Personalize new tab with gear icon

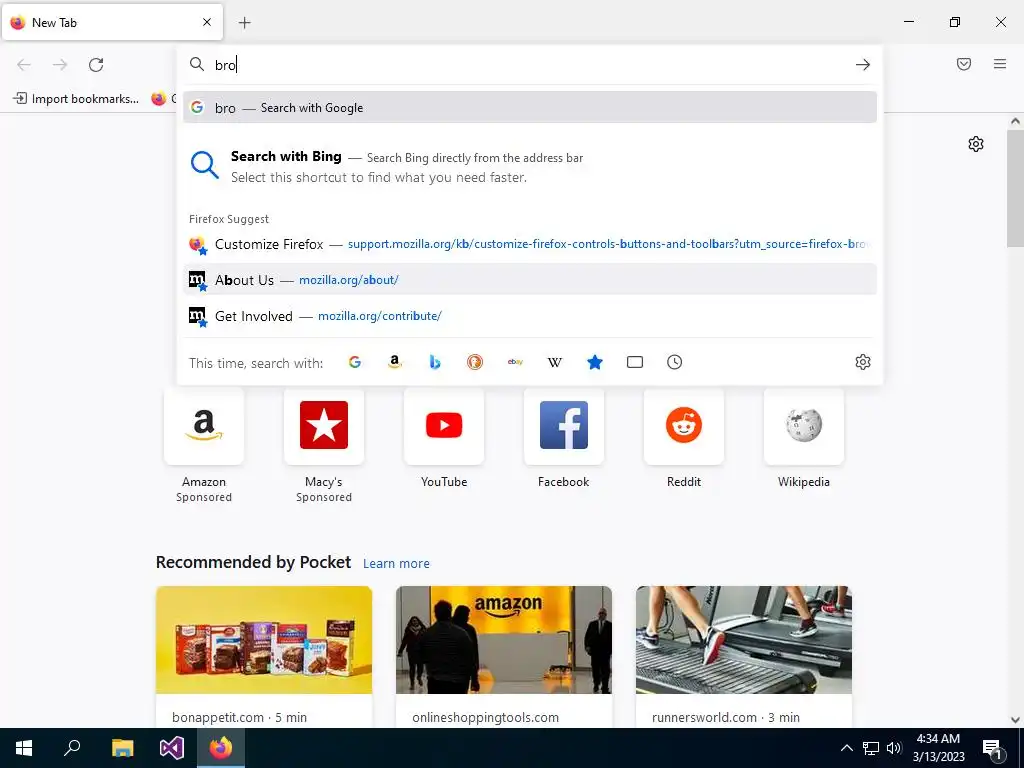(976, 144)
